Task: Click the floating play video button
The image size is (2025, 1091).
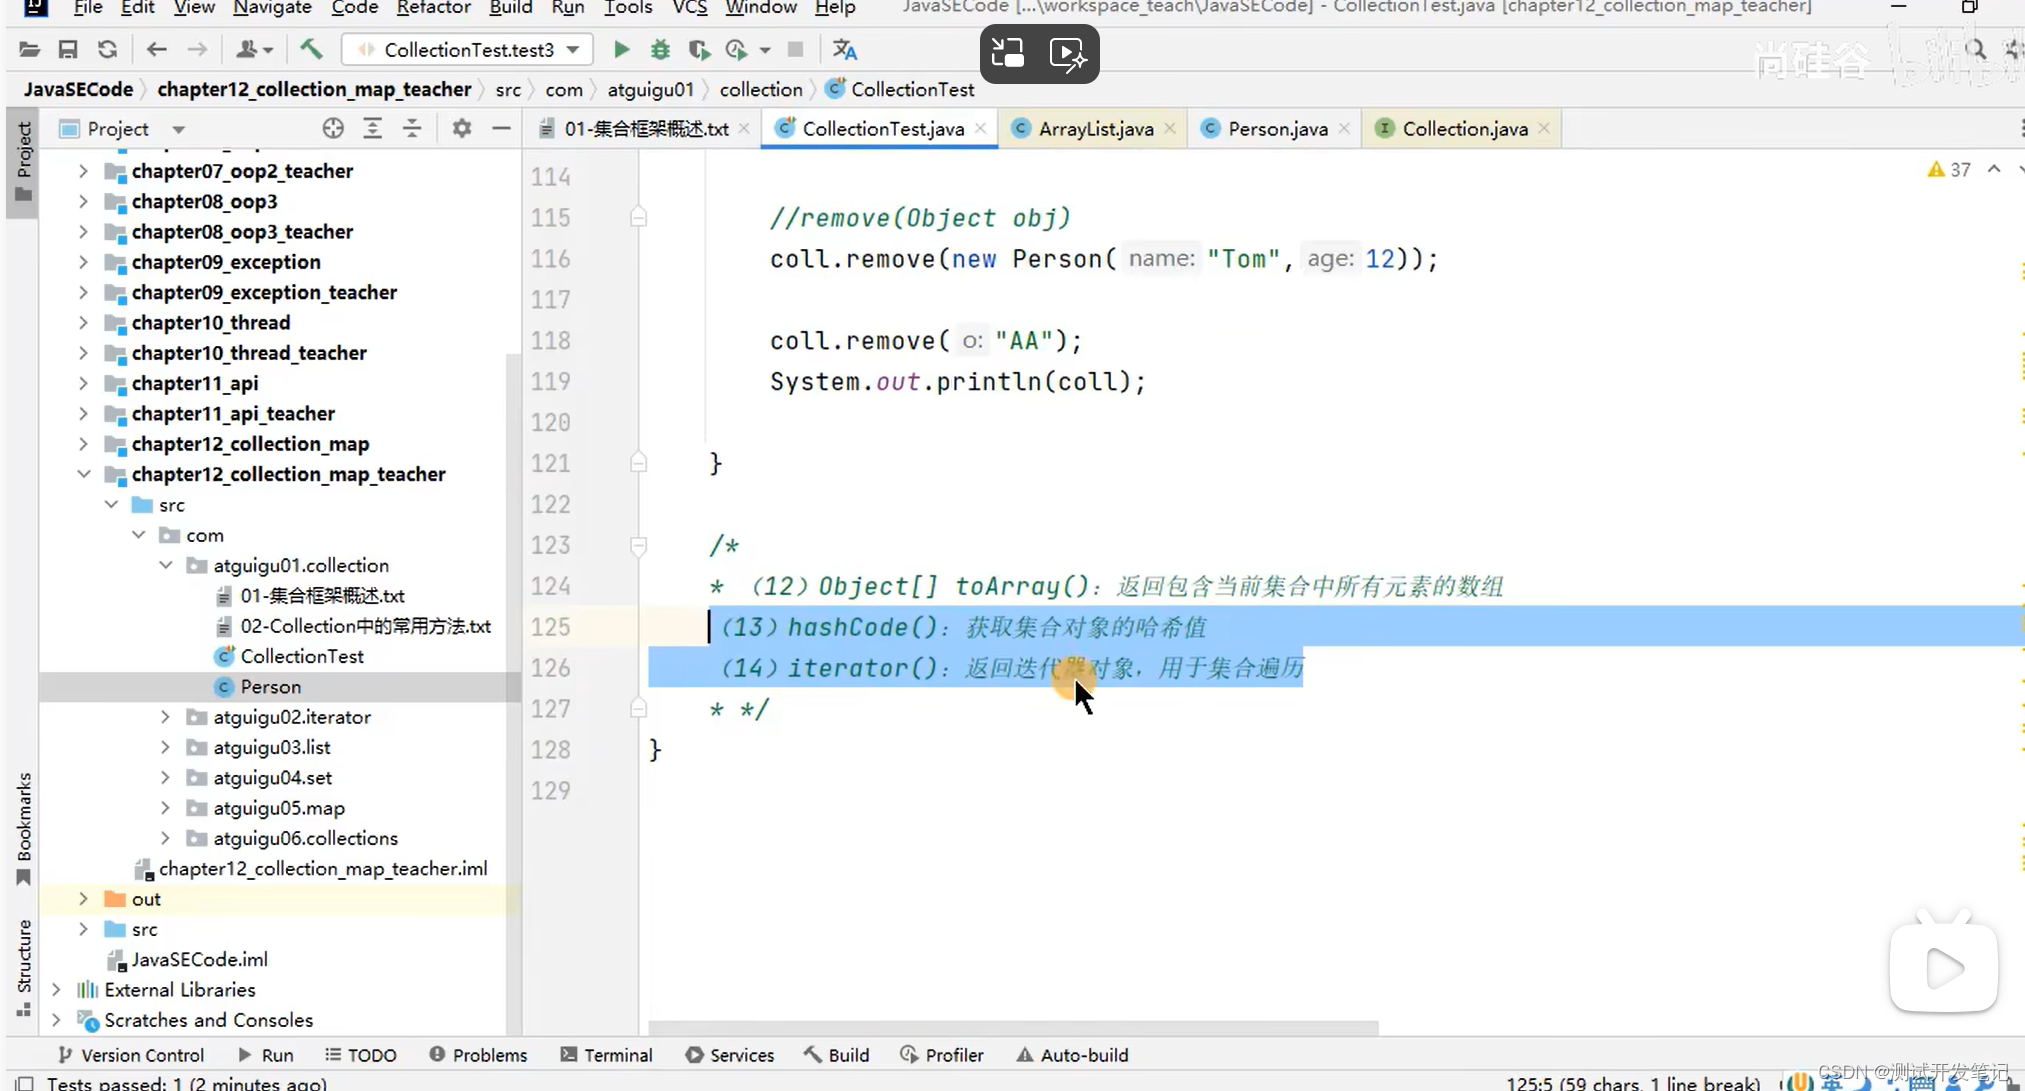Action: coord(1943,967)
